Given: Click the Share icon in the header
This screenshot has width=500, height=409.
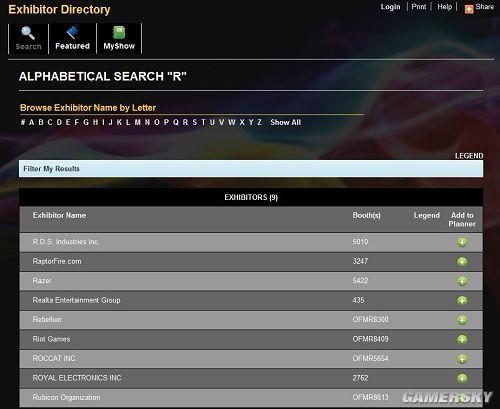Looking at the screenshot, I should [469, 9].
